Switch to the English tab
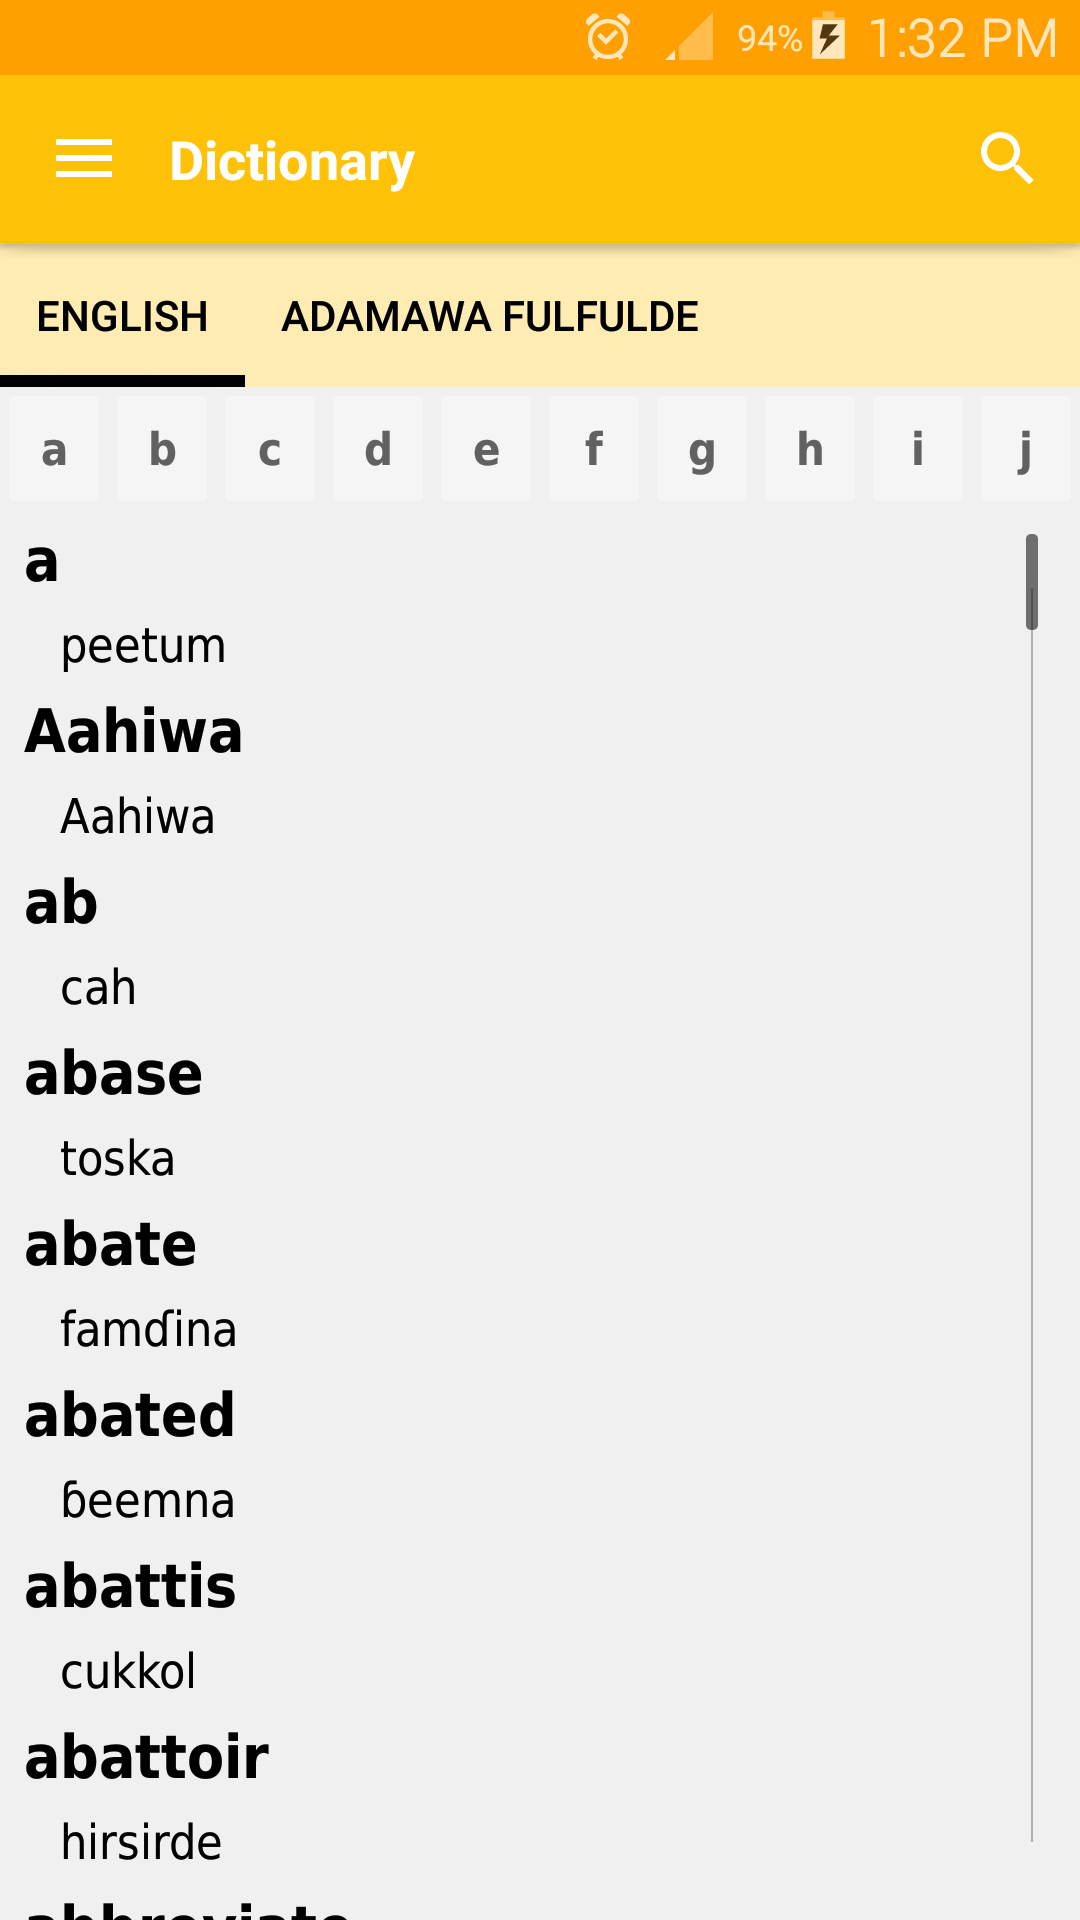The width and height of the screenshot is (1080, 1920). pos(122,317)
